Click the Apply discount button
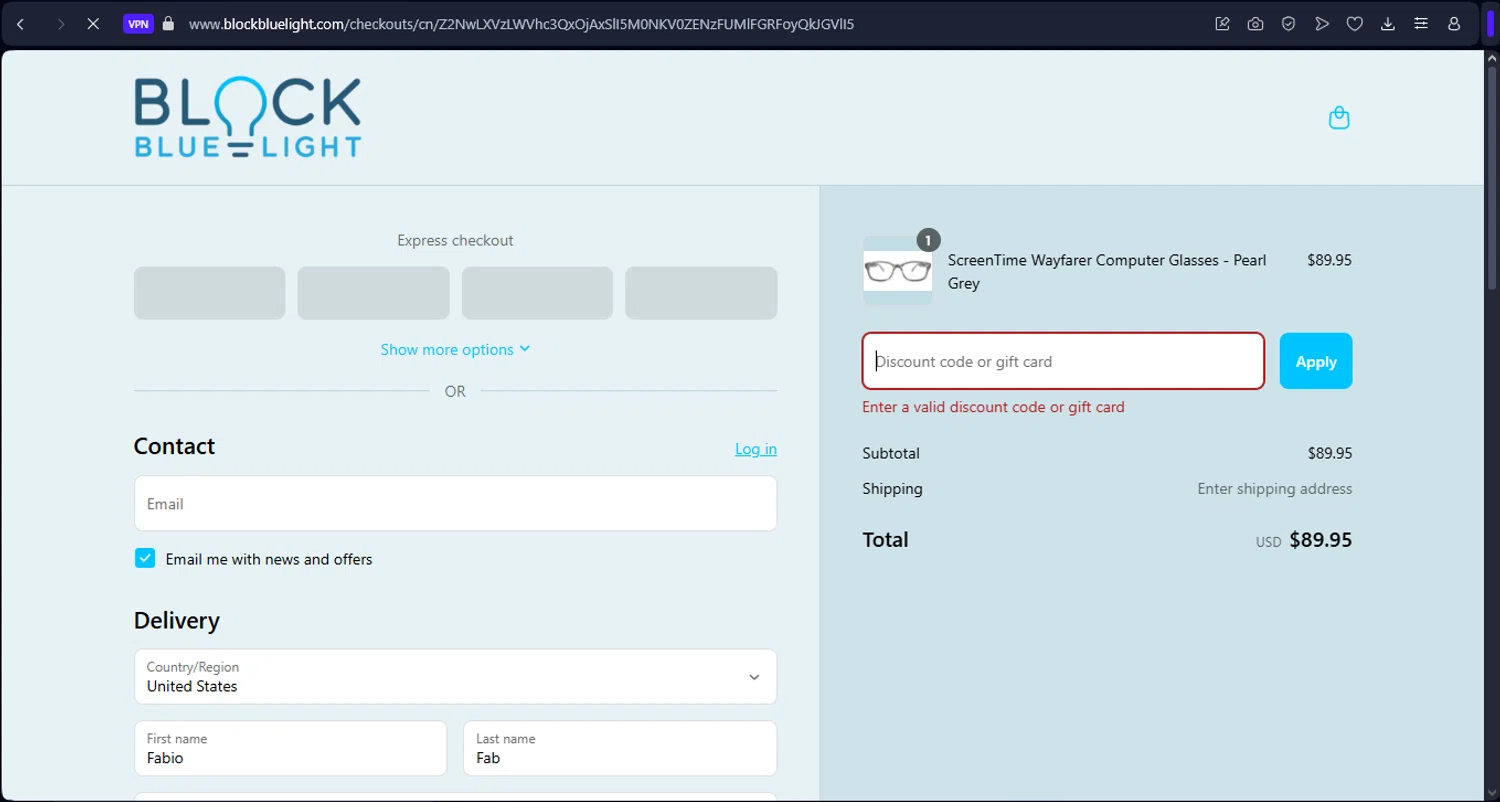The image size is (1500, 802). (1316, 361)
